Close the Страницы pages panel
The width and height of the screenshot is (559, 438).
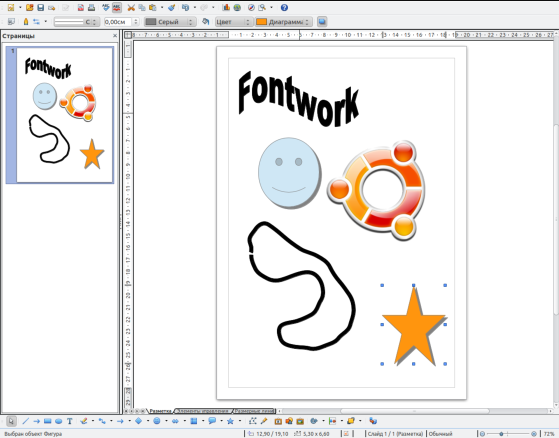point(115,36)
